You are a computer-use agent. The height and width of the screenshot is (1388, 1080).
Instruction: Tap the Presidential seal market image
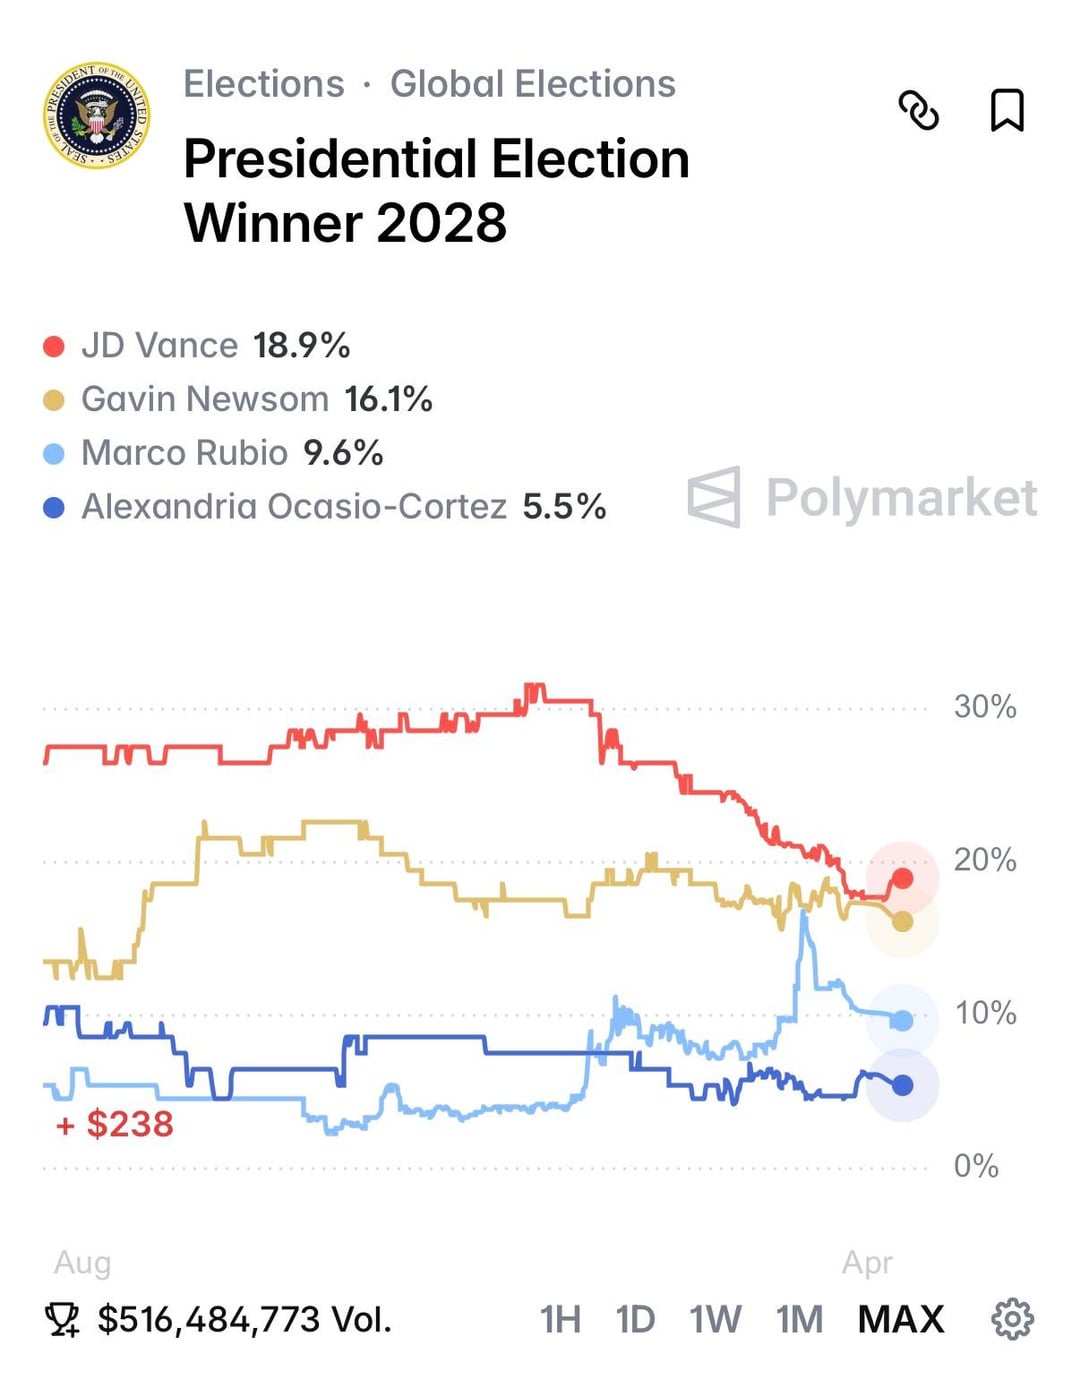pos(96,115)
